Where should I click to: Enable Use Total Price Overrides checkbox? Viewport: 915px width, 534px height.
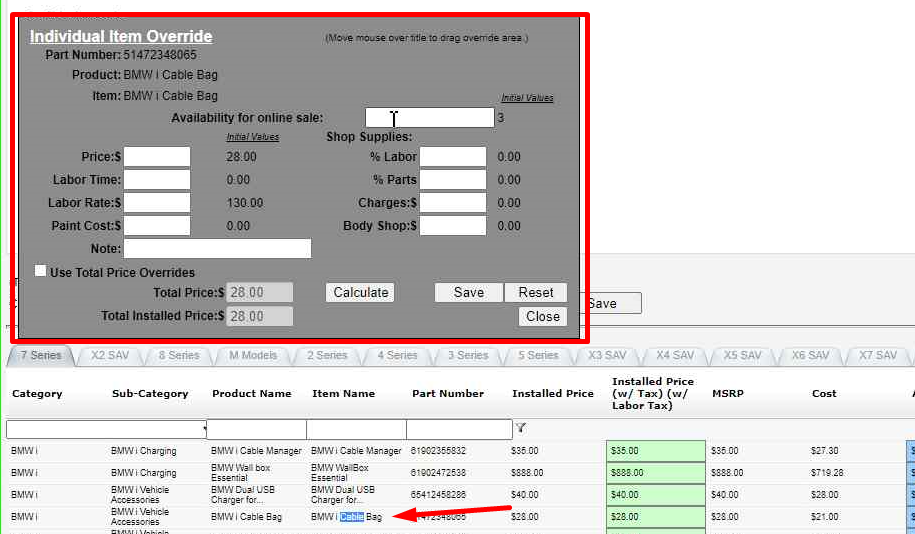(x=40, y=271)
